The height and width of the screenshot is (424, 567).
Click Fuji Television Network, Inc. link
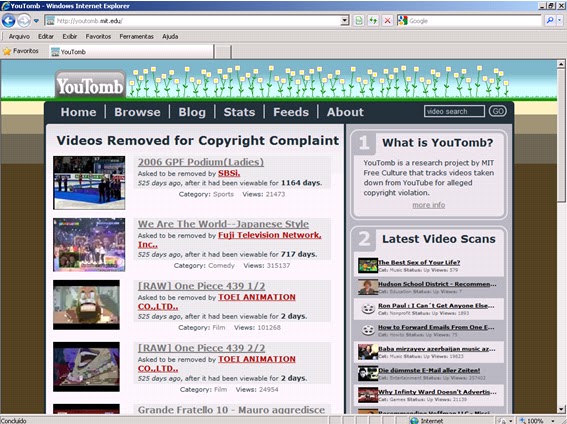230,240
